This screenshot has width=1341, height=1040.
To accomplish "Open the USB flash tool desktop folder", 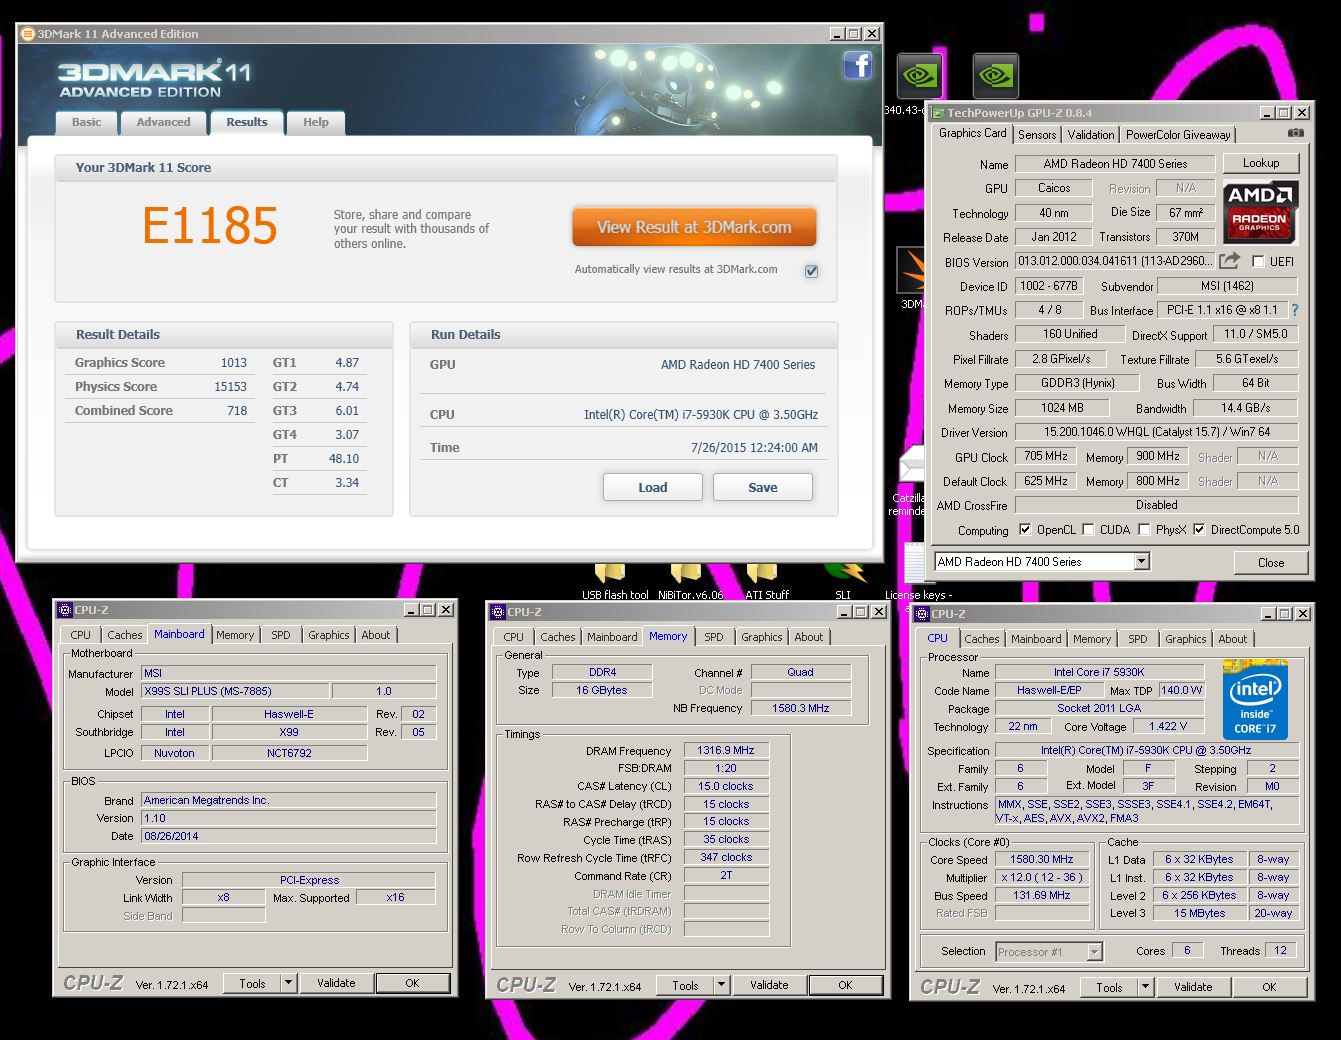I will click(x=610, y=572).
